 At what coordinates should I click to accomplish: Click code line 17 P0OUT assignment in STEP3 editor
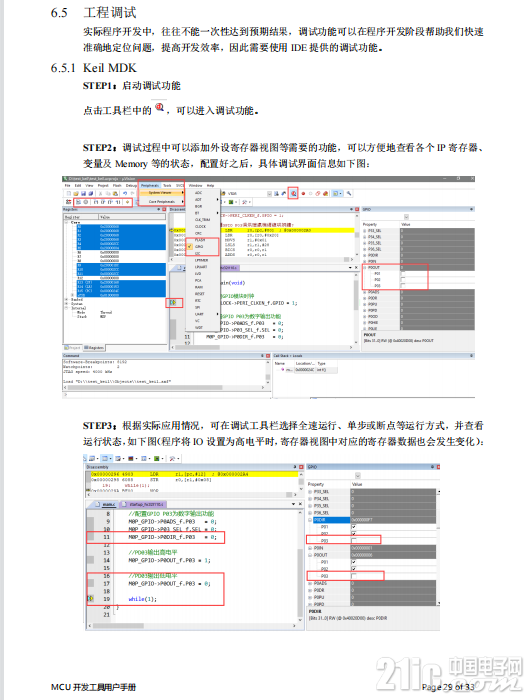170,583
